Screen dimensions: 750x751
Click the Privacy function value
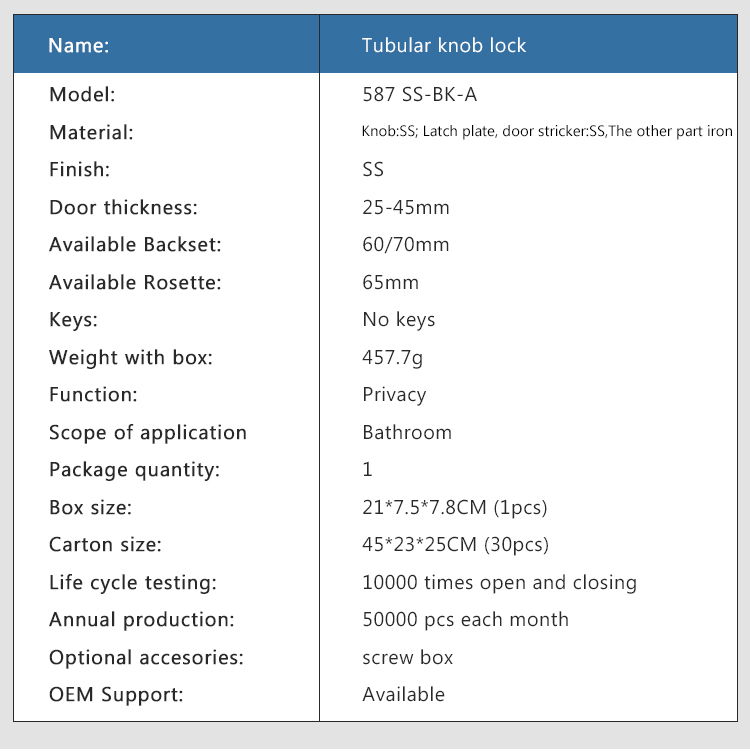[x=394, y=395]
